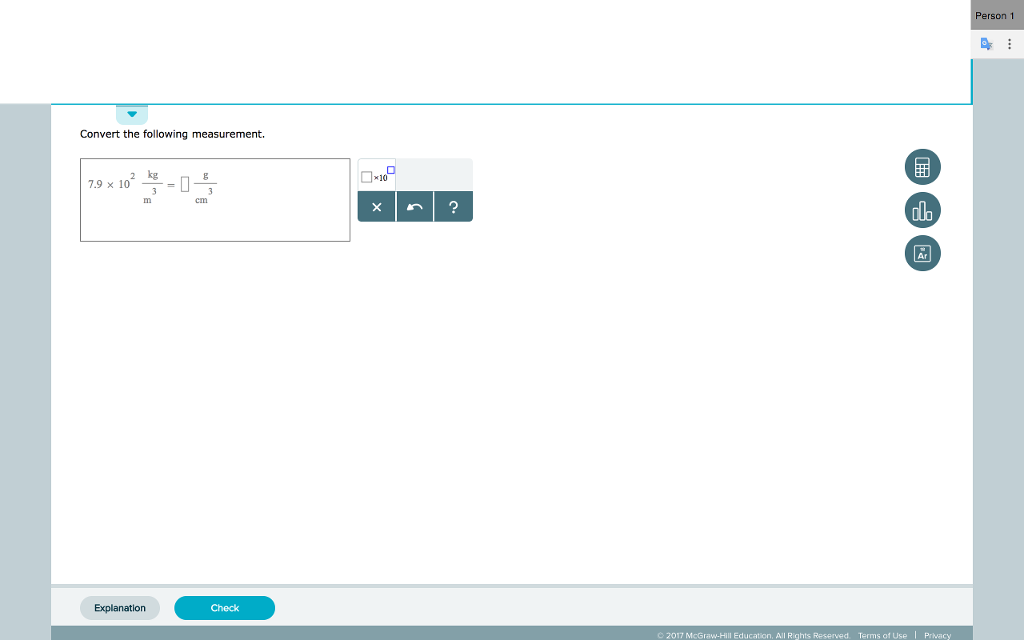Click the coefficient input box before ×10
The width and height of the screenshot is (1024, 640).
[367, 177]
